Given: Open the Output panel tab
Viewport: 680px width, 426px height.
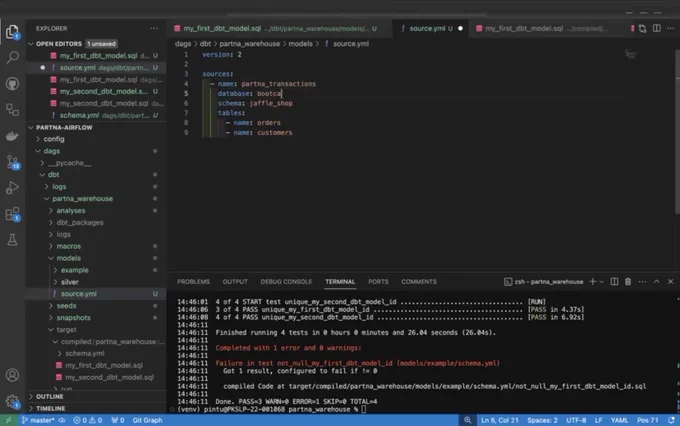Looking at the screenshot, I should click(235, 282).
